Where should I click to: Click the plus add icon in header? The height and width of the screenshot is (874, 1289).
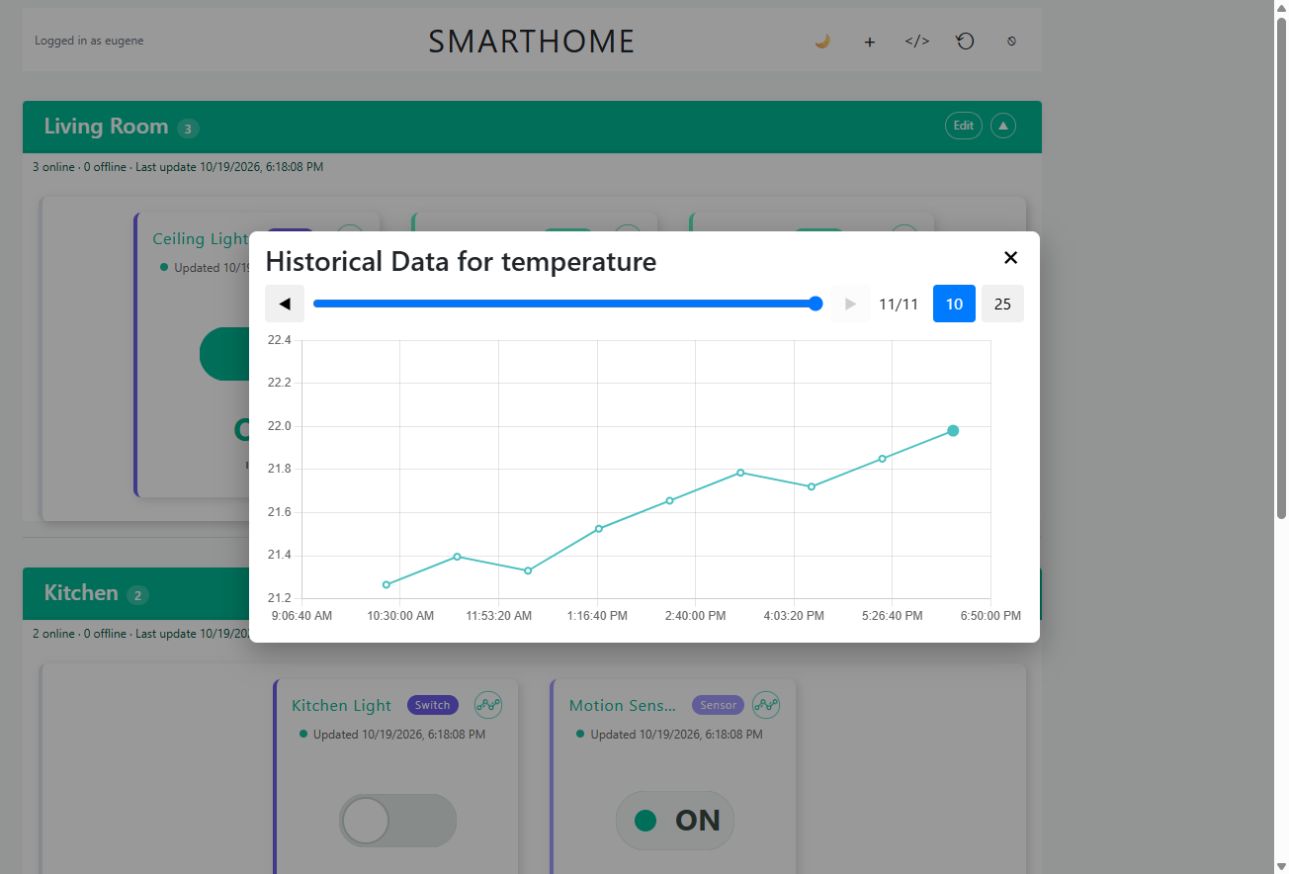[869, 42]
